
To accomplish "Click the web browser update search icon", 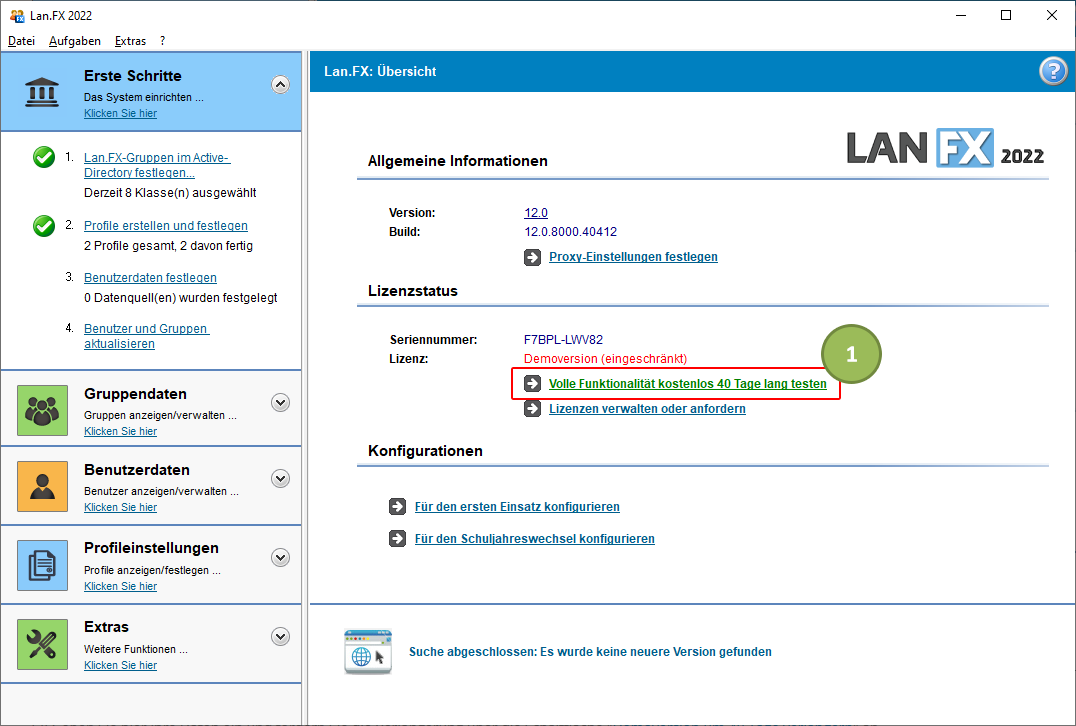I will (368, 652).
